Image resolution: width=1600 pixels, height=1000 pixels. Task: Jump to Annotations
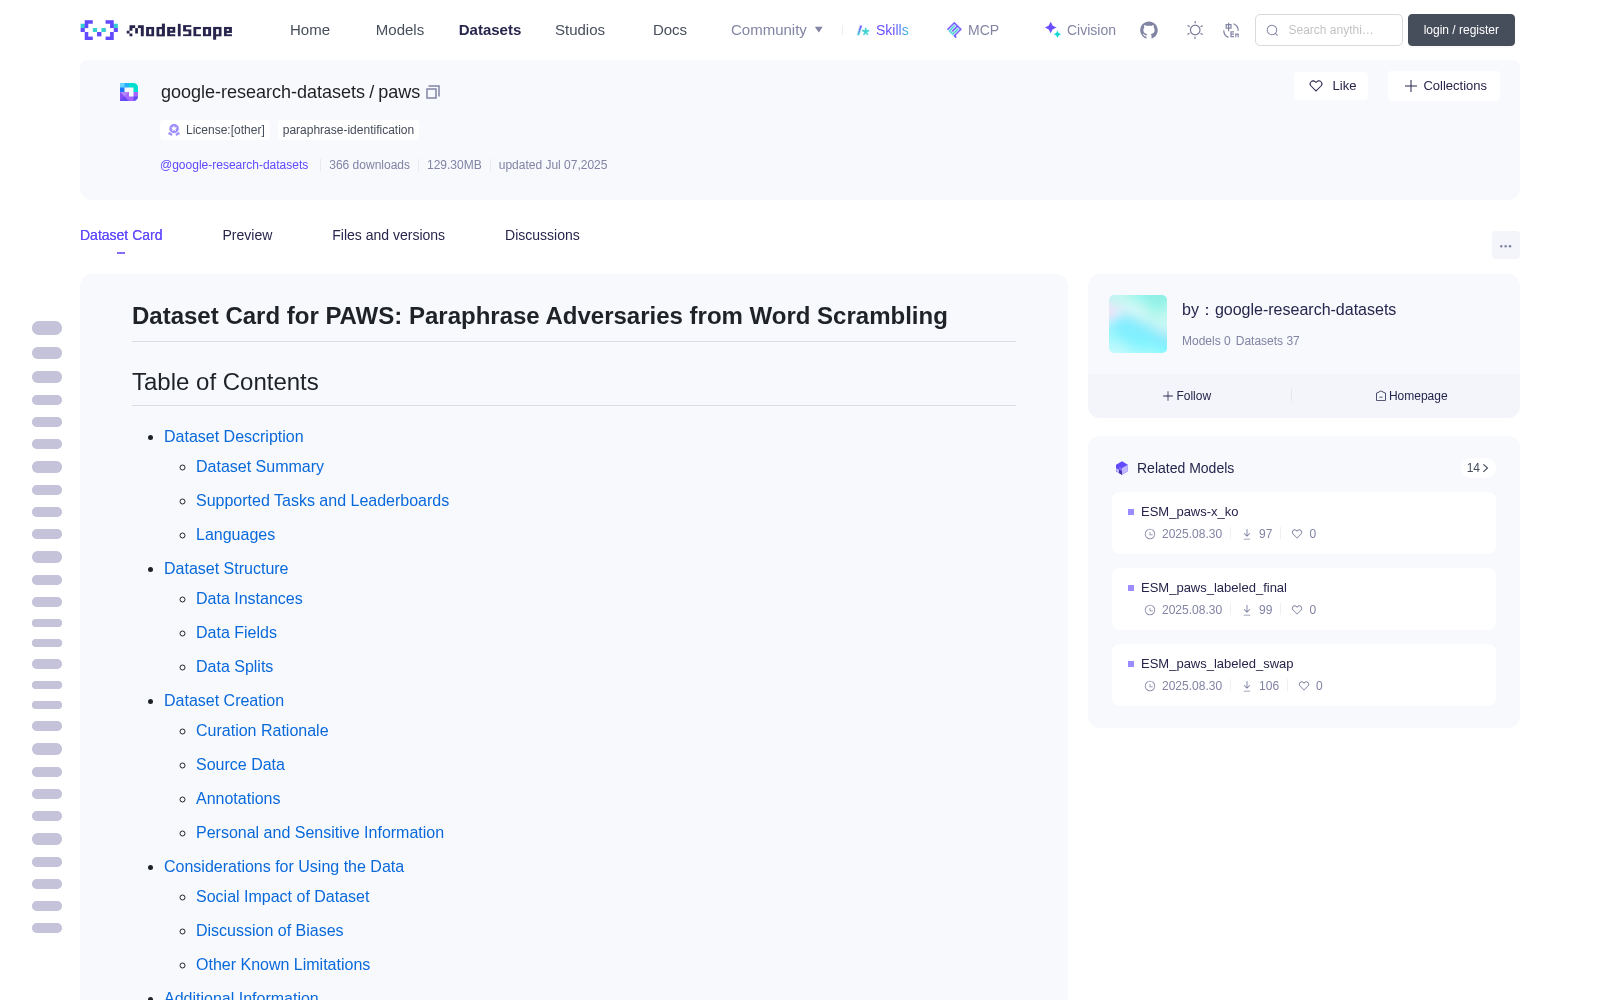point(238,798)
